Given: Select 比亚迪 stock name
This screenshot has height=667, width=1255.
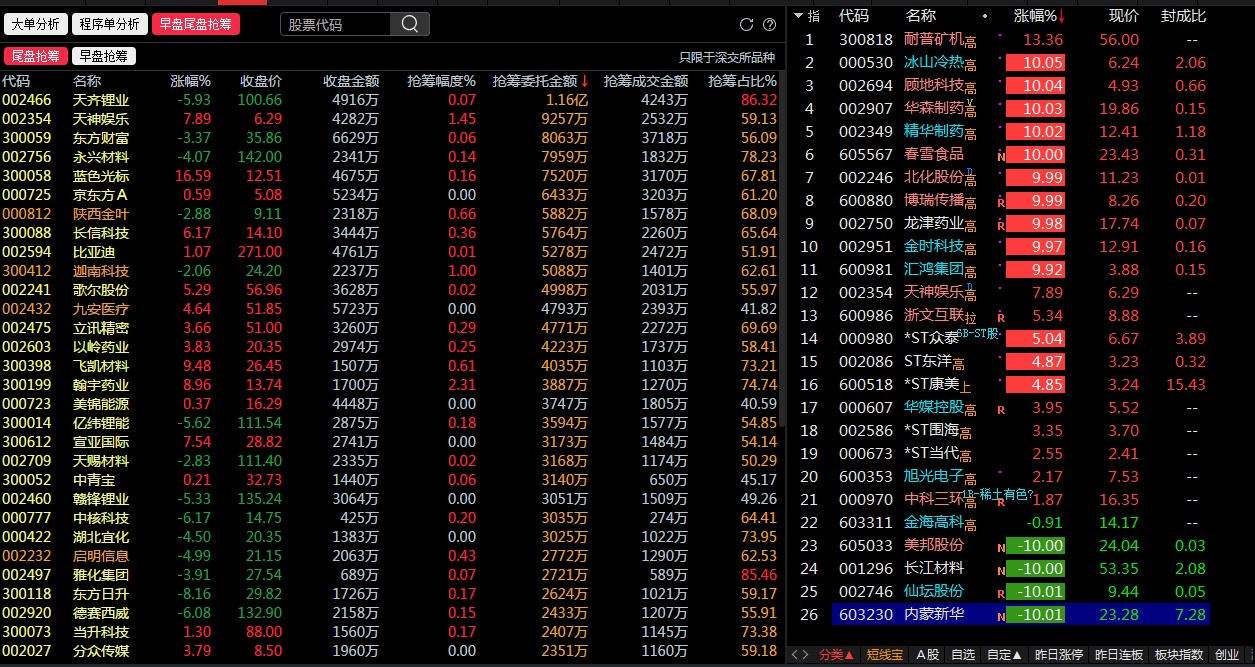Looking at the screenshot, I should tap(94, 252).
